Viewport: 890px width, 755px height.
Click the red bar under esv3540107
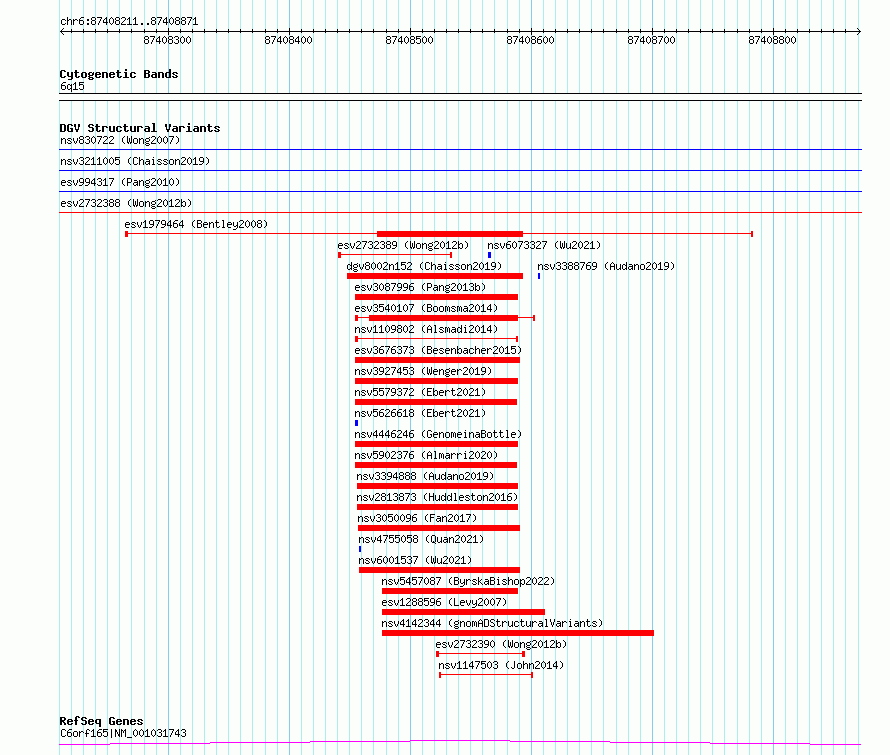point(443,318)
